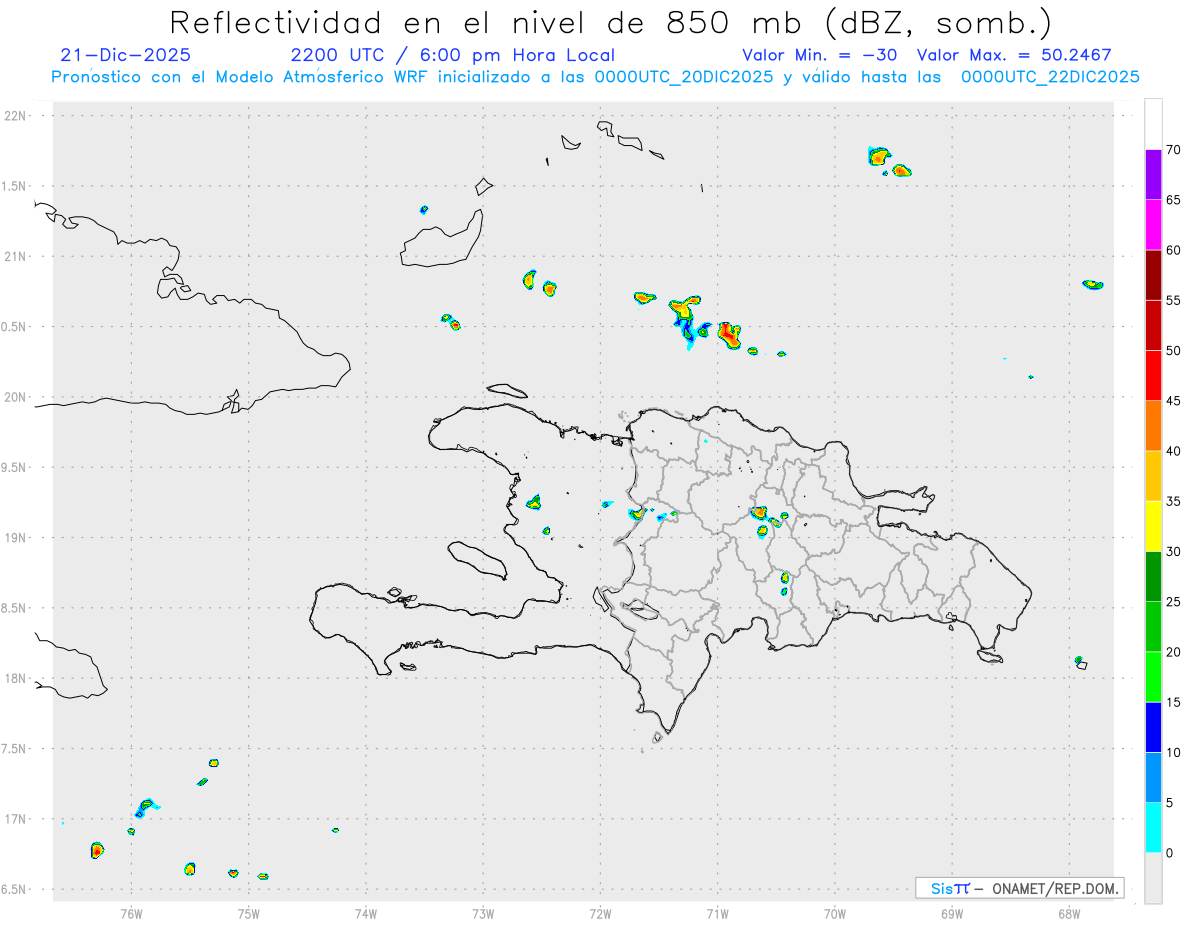Click the date label '21-Dic-2025'

[x=125, y=55]
